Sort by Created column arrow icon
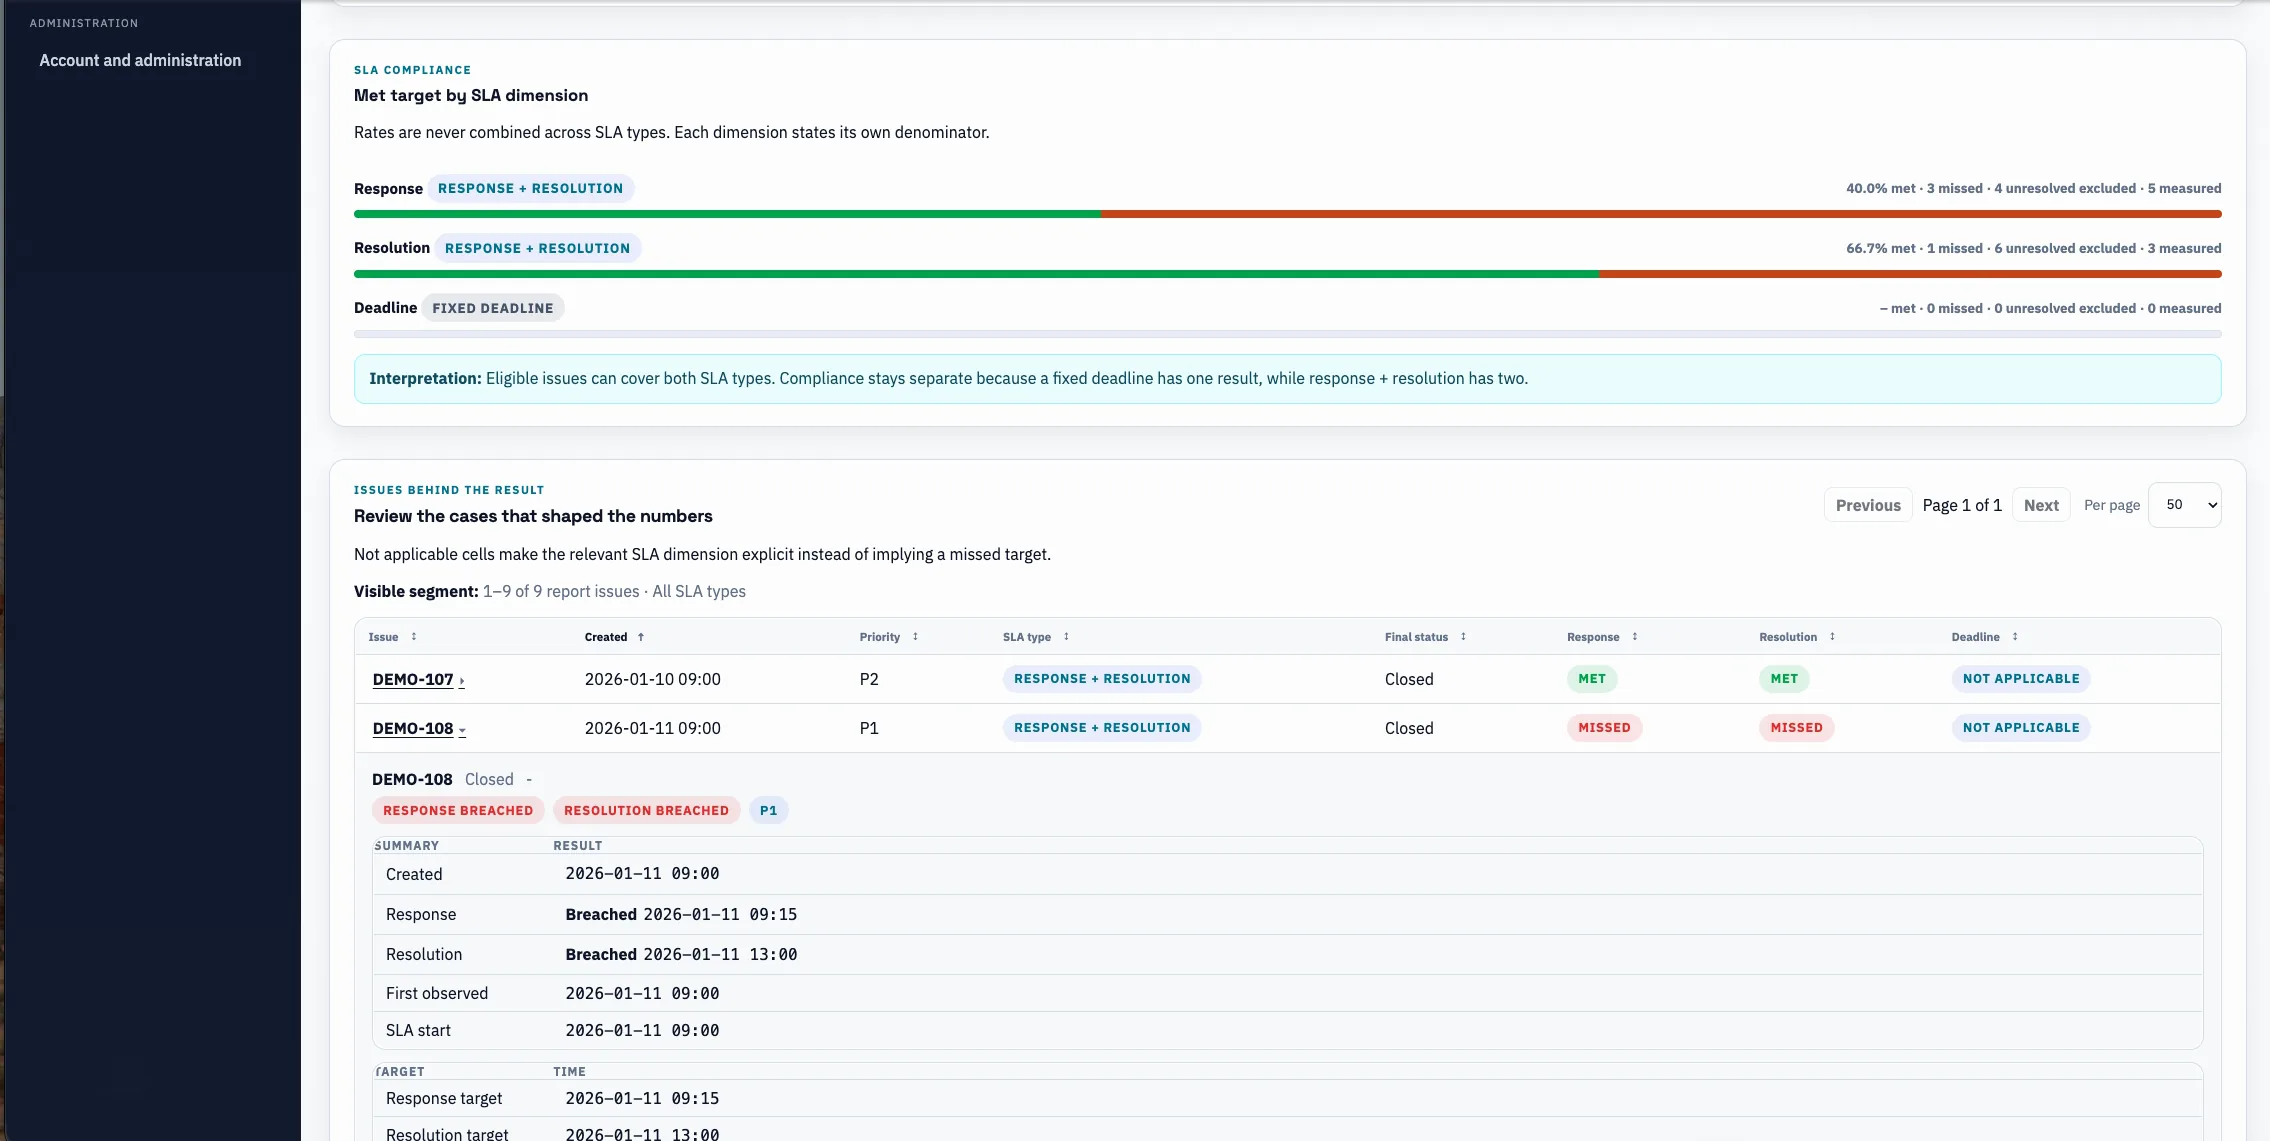2270x1141 pixels. (x=641, y=637)
